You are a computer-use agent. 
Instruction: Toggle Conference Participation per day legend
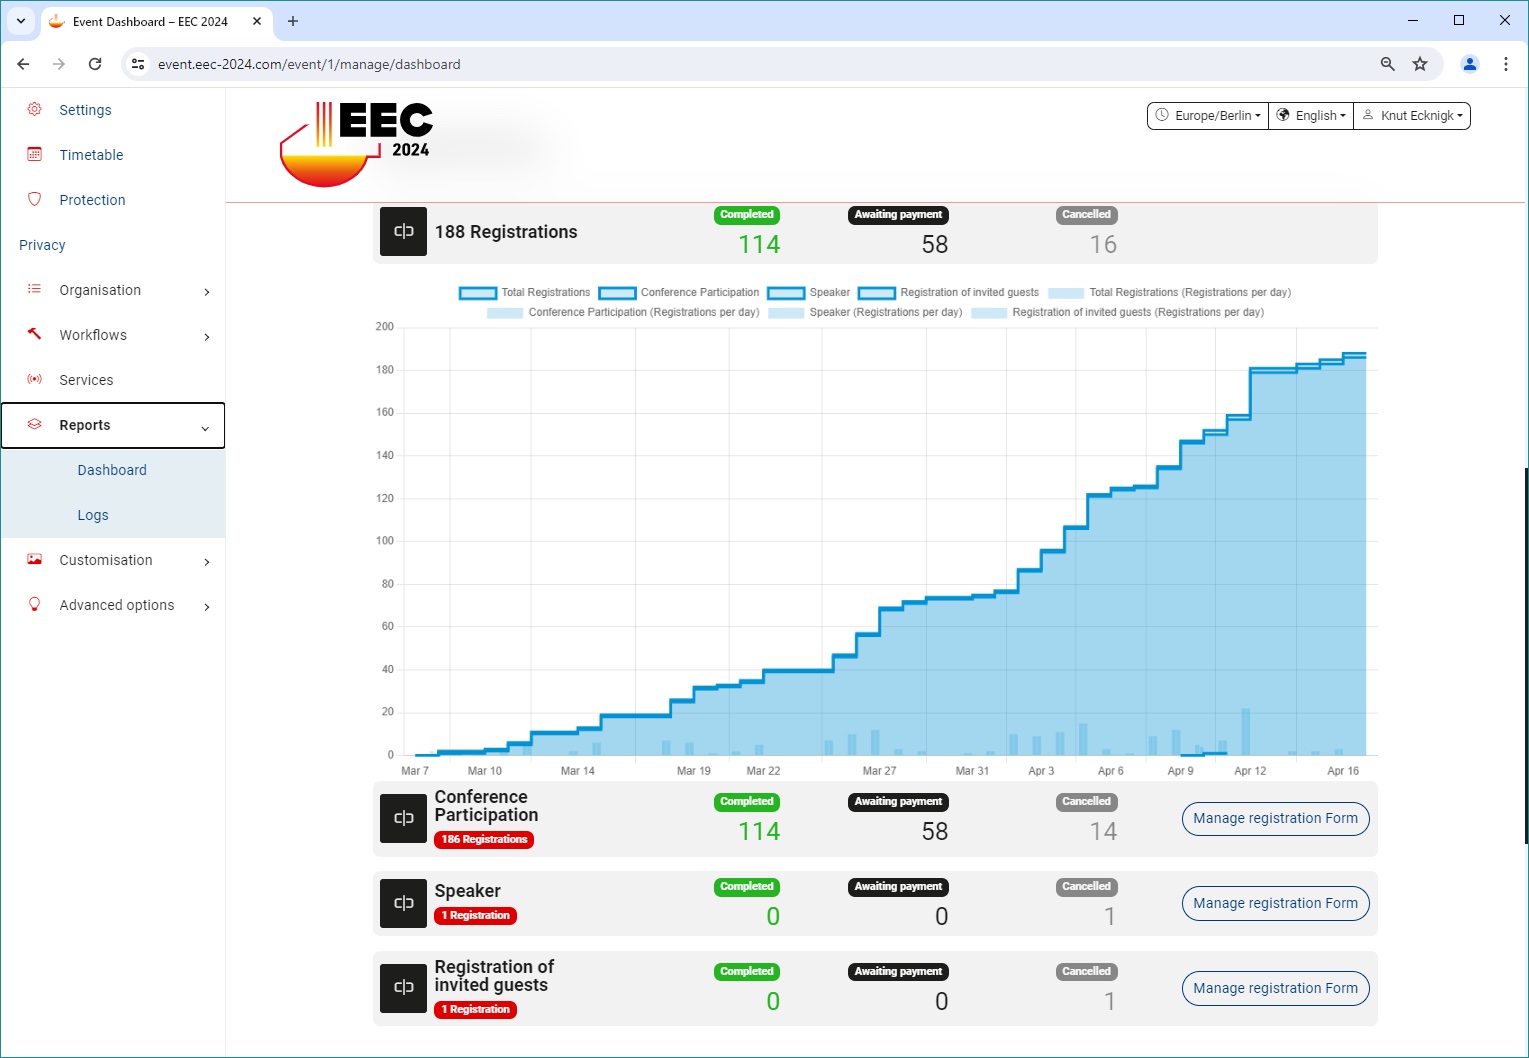pos(623,313)
